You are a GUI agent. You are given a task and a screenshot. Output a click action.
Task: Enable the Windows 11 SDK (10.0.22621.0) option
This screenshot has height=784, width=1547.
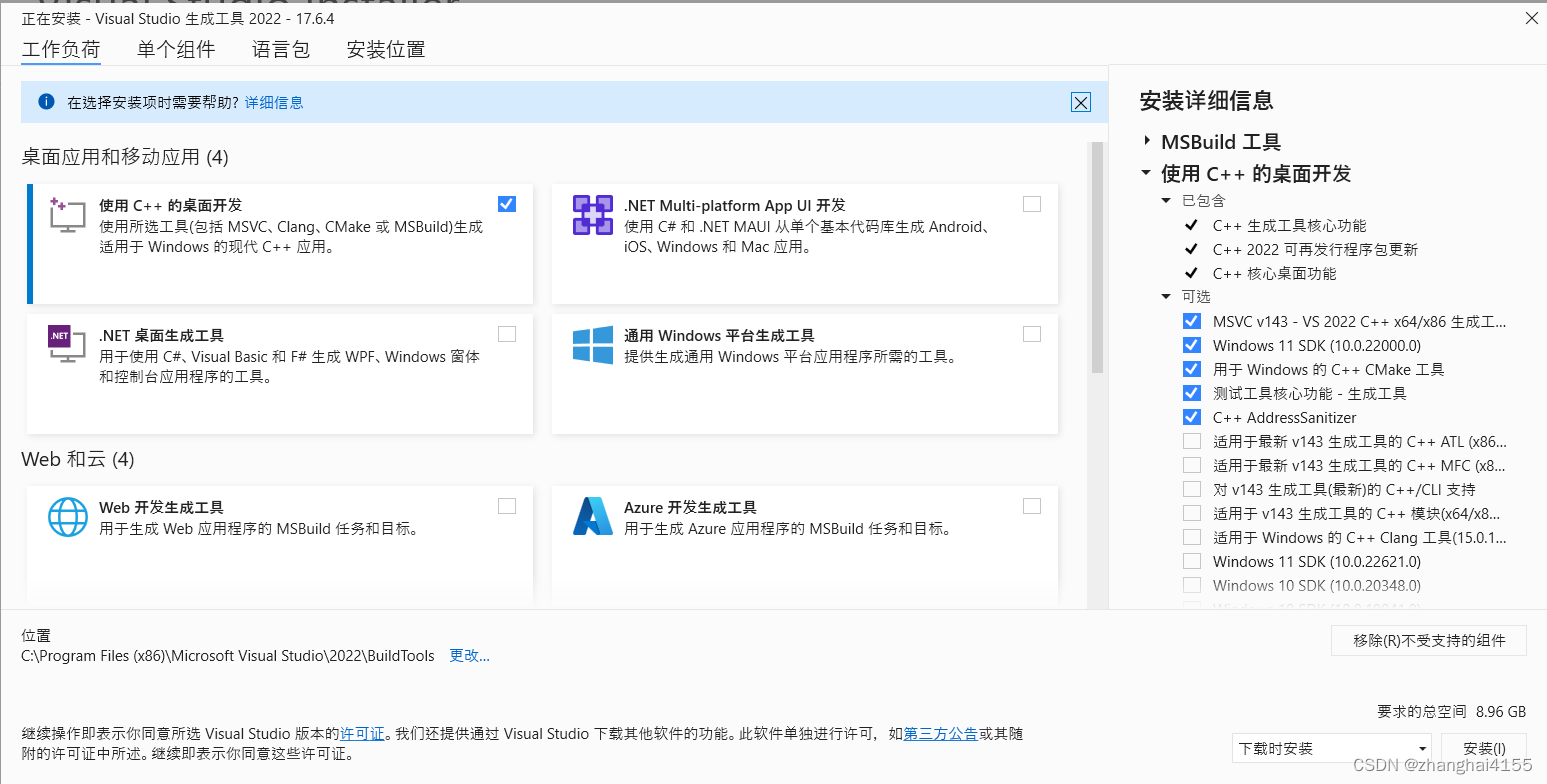1192,561
